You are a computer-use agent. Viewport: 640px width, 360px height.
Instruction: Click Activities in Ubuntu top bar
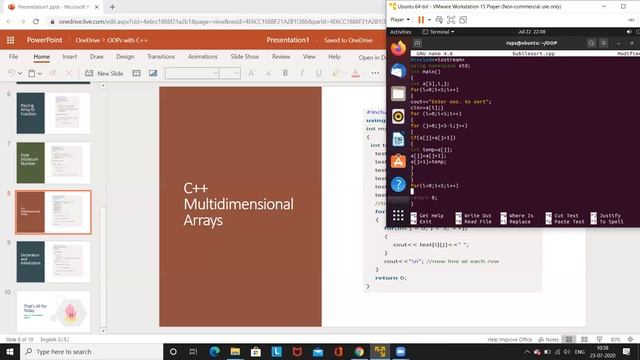pyautogui.click(x=401, y=32)
